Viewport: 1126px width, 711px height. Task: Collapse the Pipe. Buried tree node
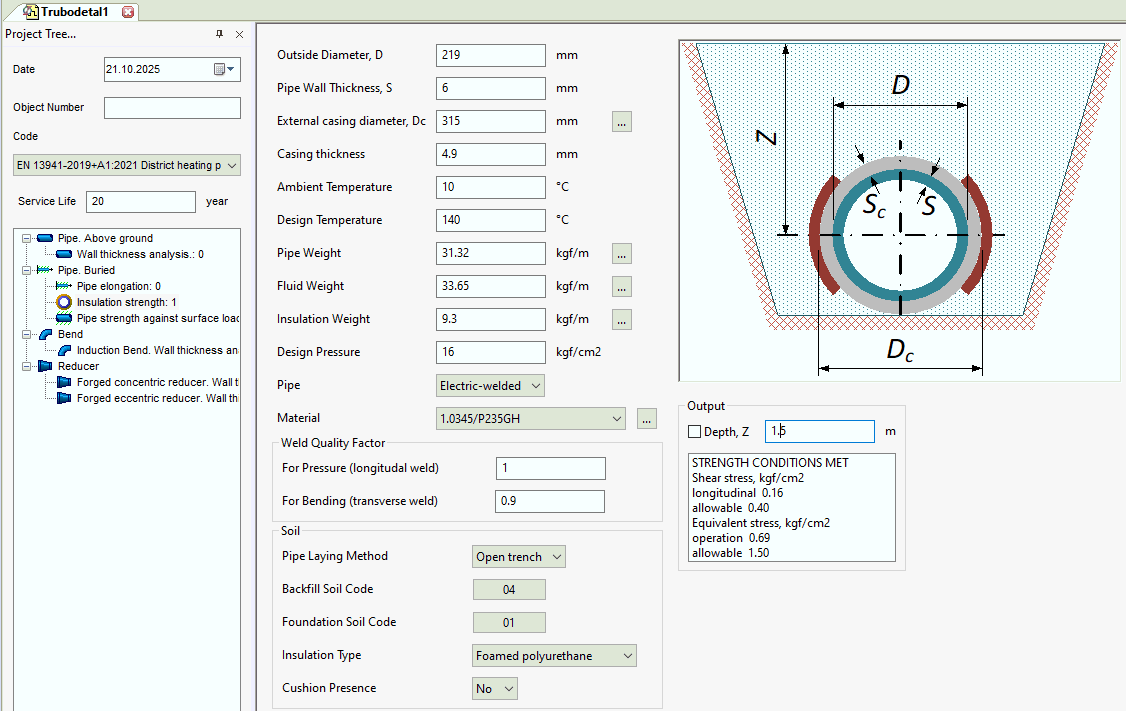point(26,270)
